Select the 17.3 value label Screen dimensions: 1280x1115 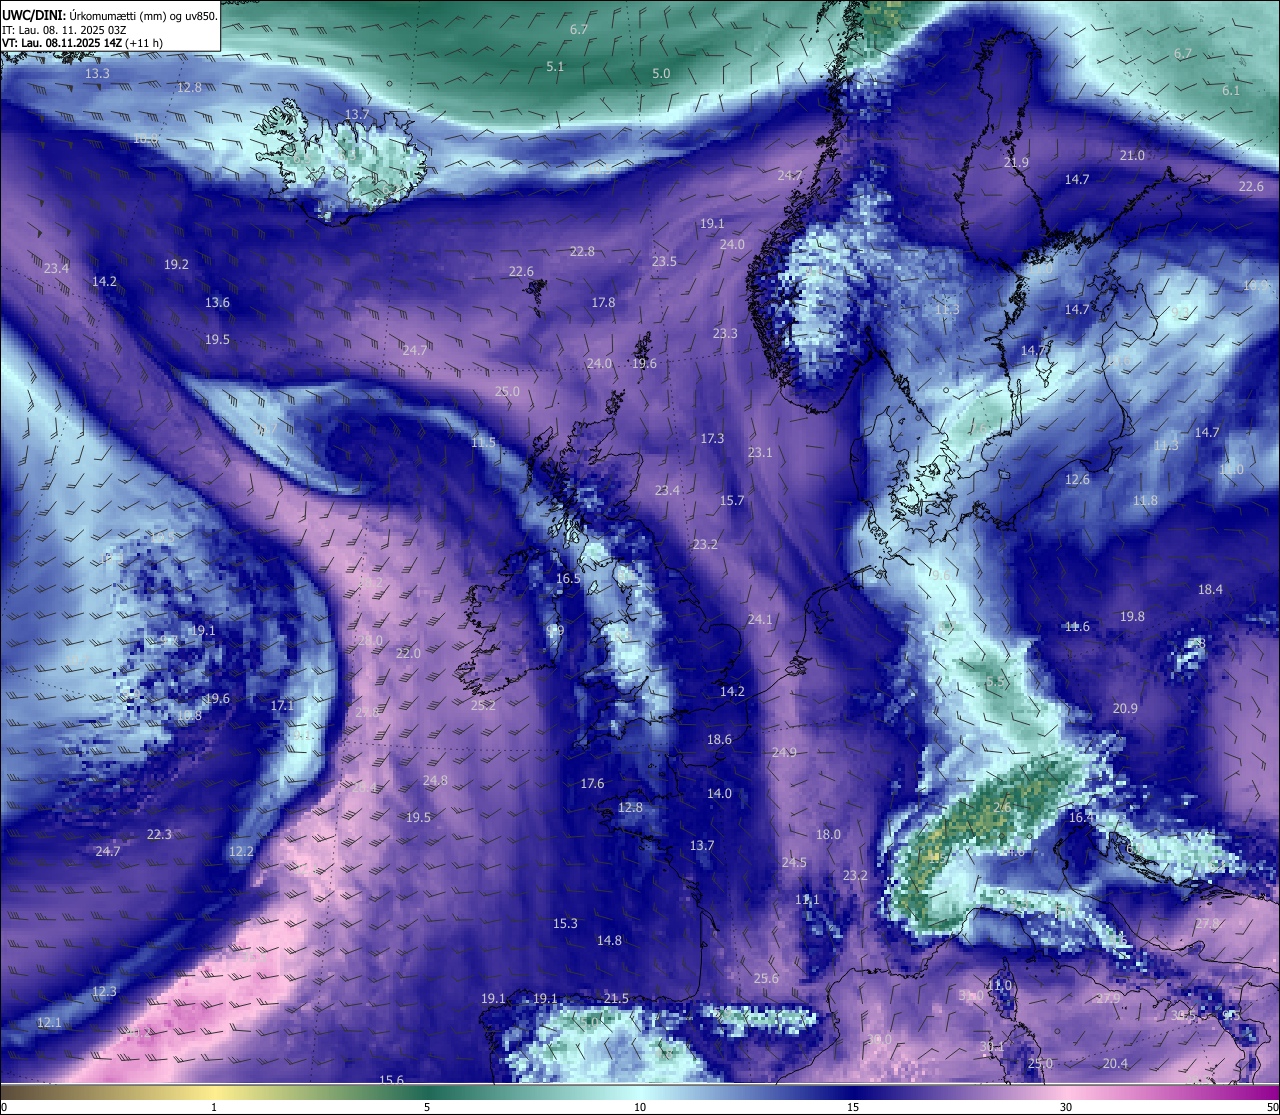point(712,439)
